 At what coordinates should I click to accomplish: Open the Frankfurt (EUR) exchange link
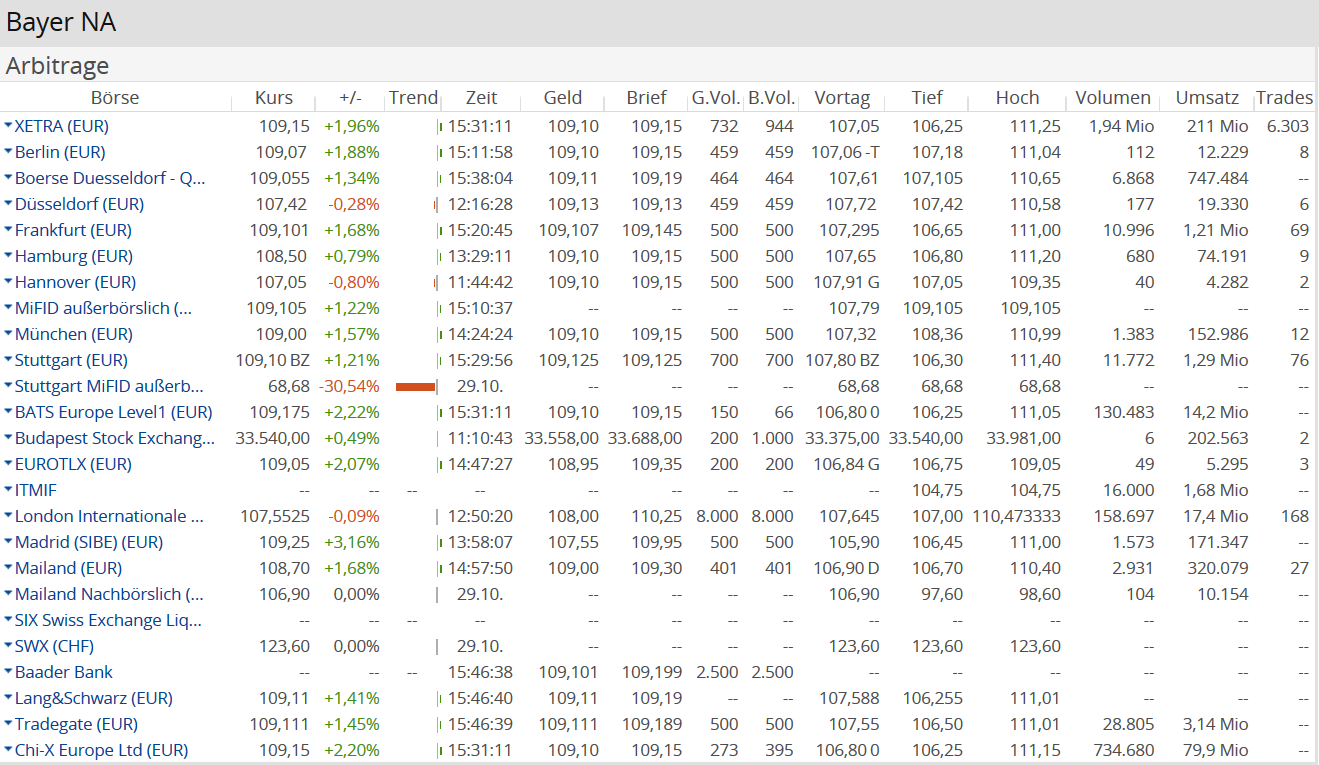[73, 230]
